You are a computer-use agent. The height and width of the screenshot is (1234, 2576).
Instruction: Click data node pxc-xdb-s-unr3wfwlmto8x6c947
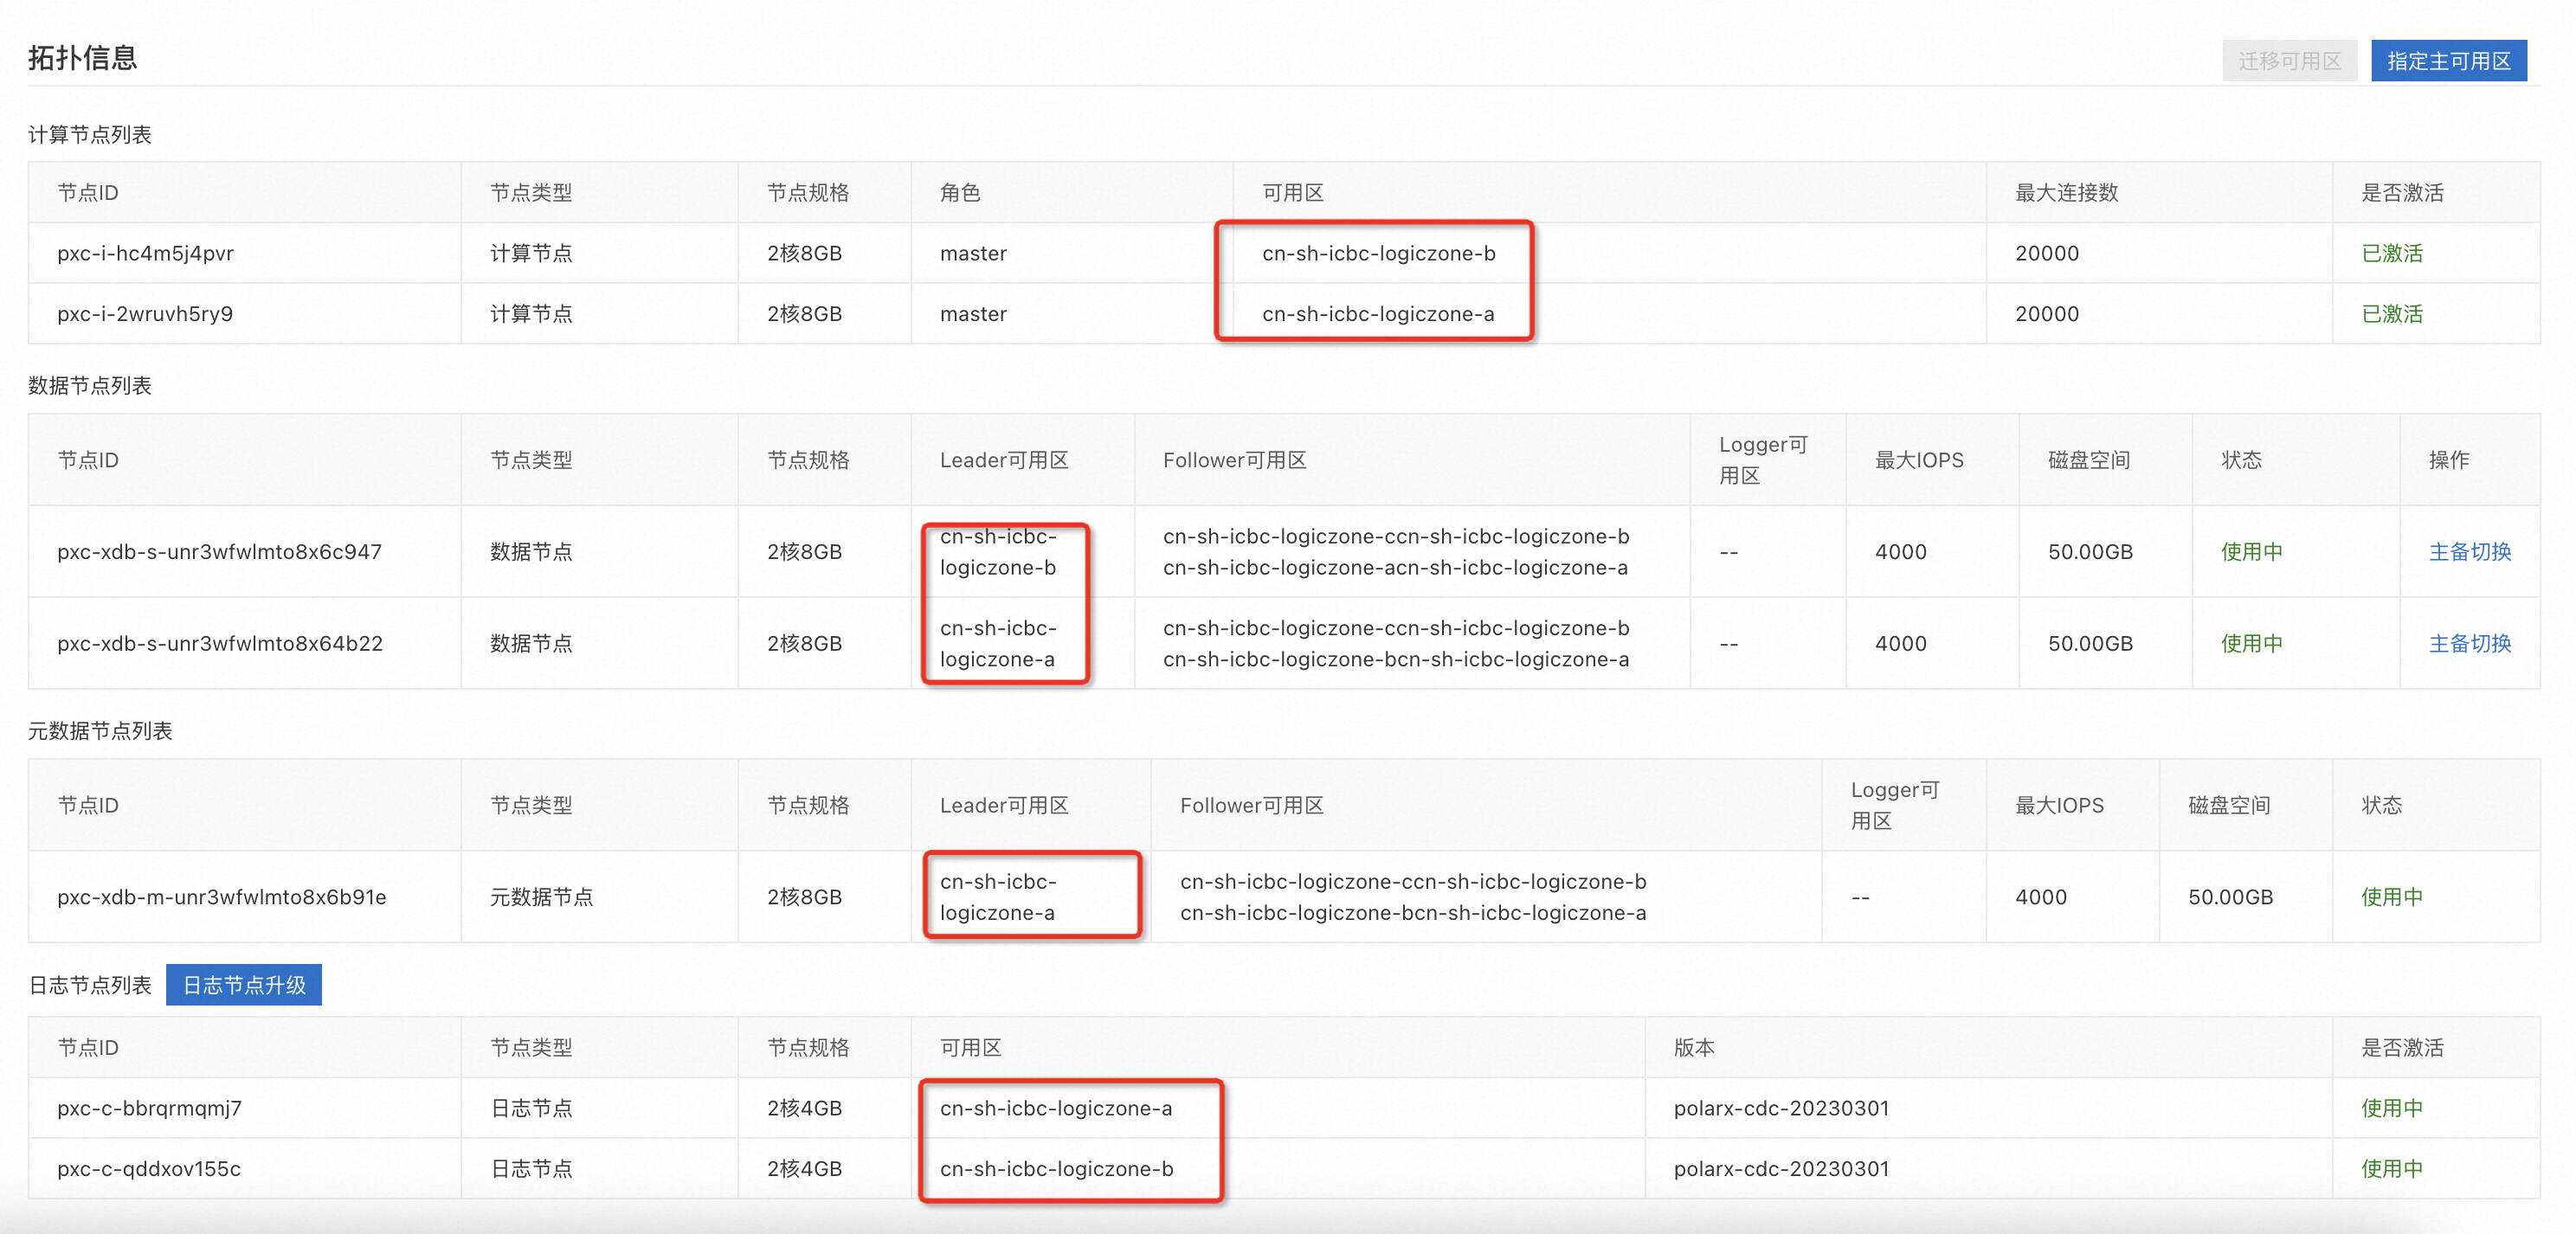(219, 552)
